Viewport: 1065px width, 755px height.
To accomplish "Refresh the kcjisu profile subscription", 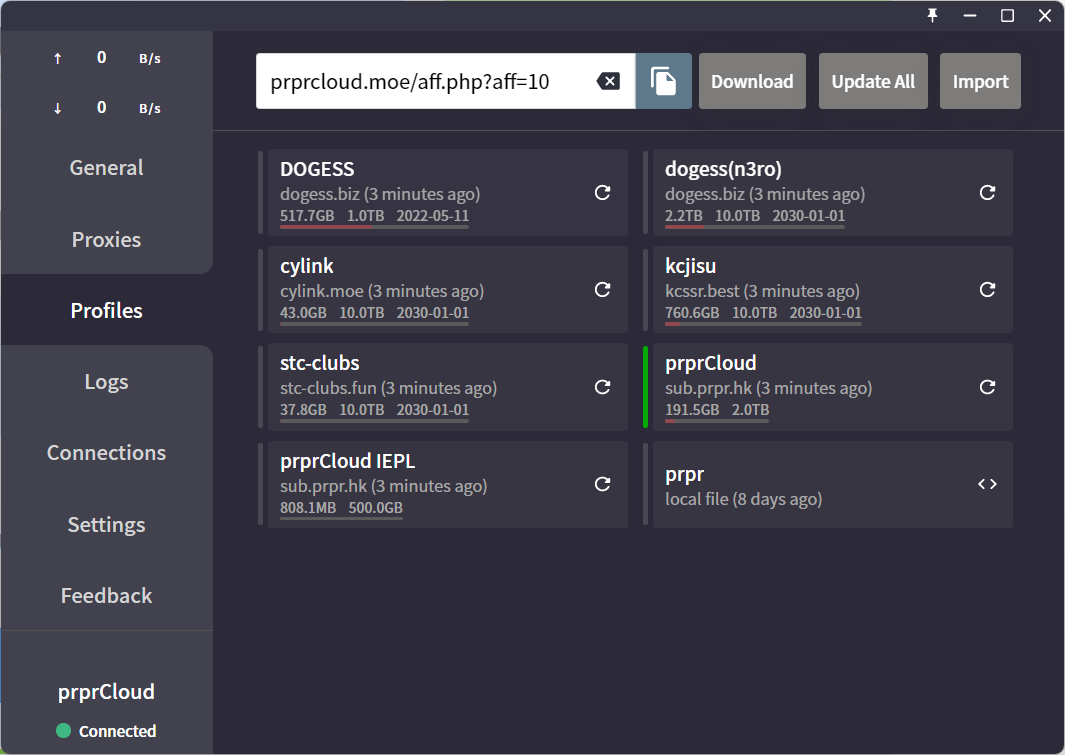I will (987, 290).
